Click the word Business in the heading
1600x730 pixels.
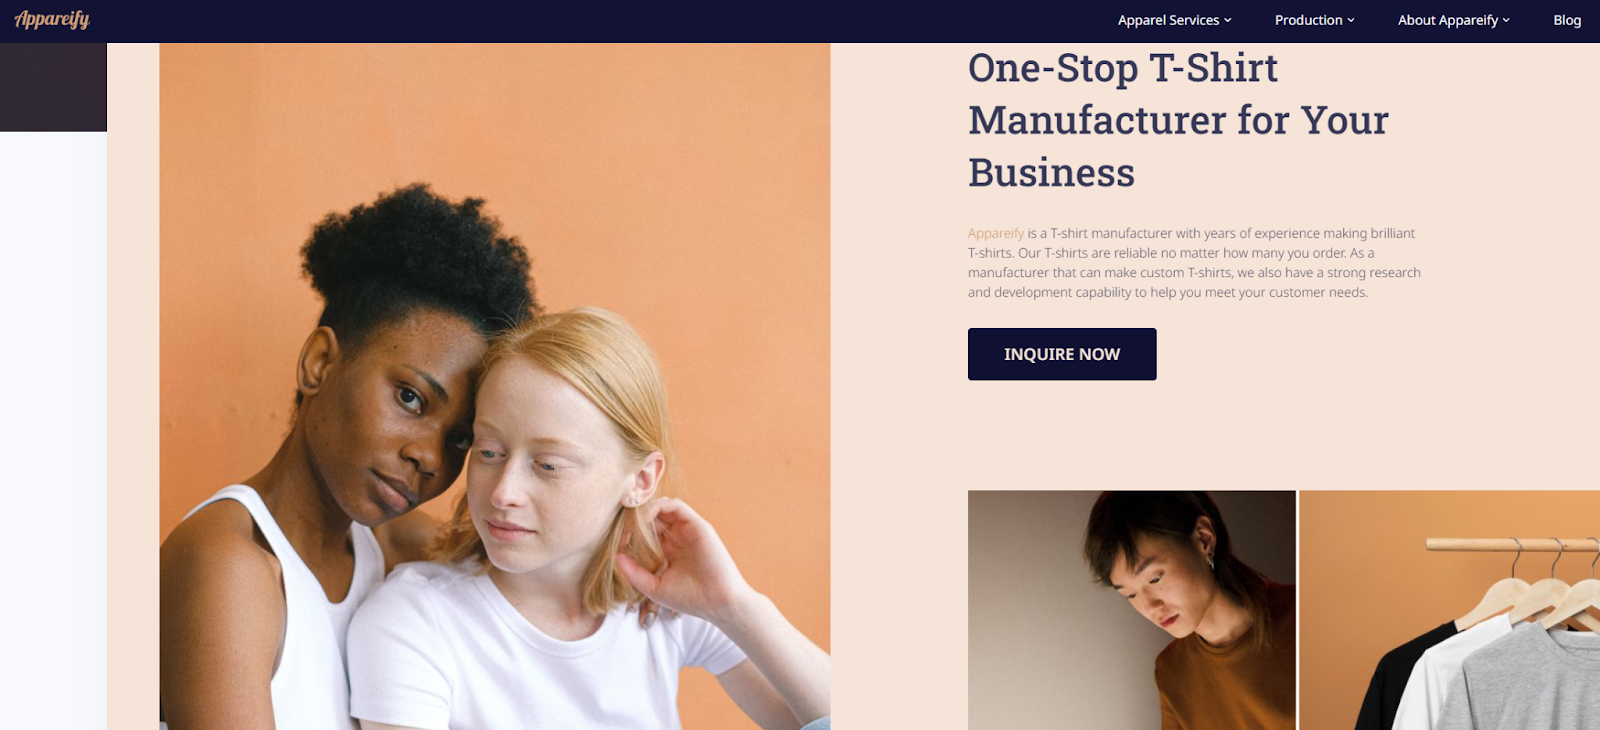(1051, 173)
